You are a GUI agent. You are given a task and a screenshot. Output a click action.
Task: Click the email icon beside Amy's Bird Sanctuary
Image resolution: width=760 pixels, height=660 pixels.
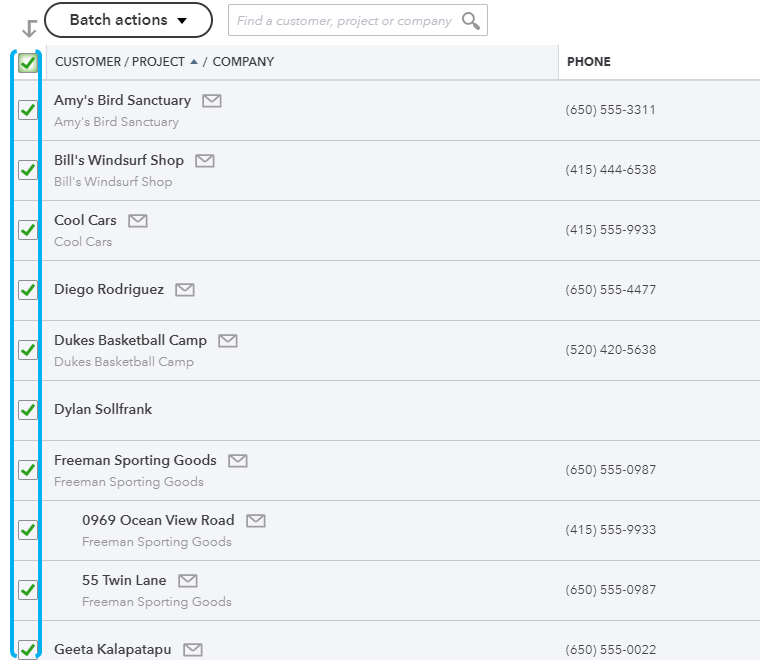(212, 101)
